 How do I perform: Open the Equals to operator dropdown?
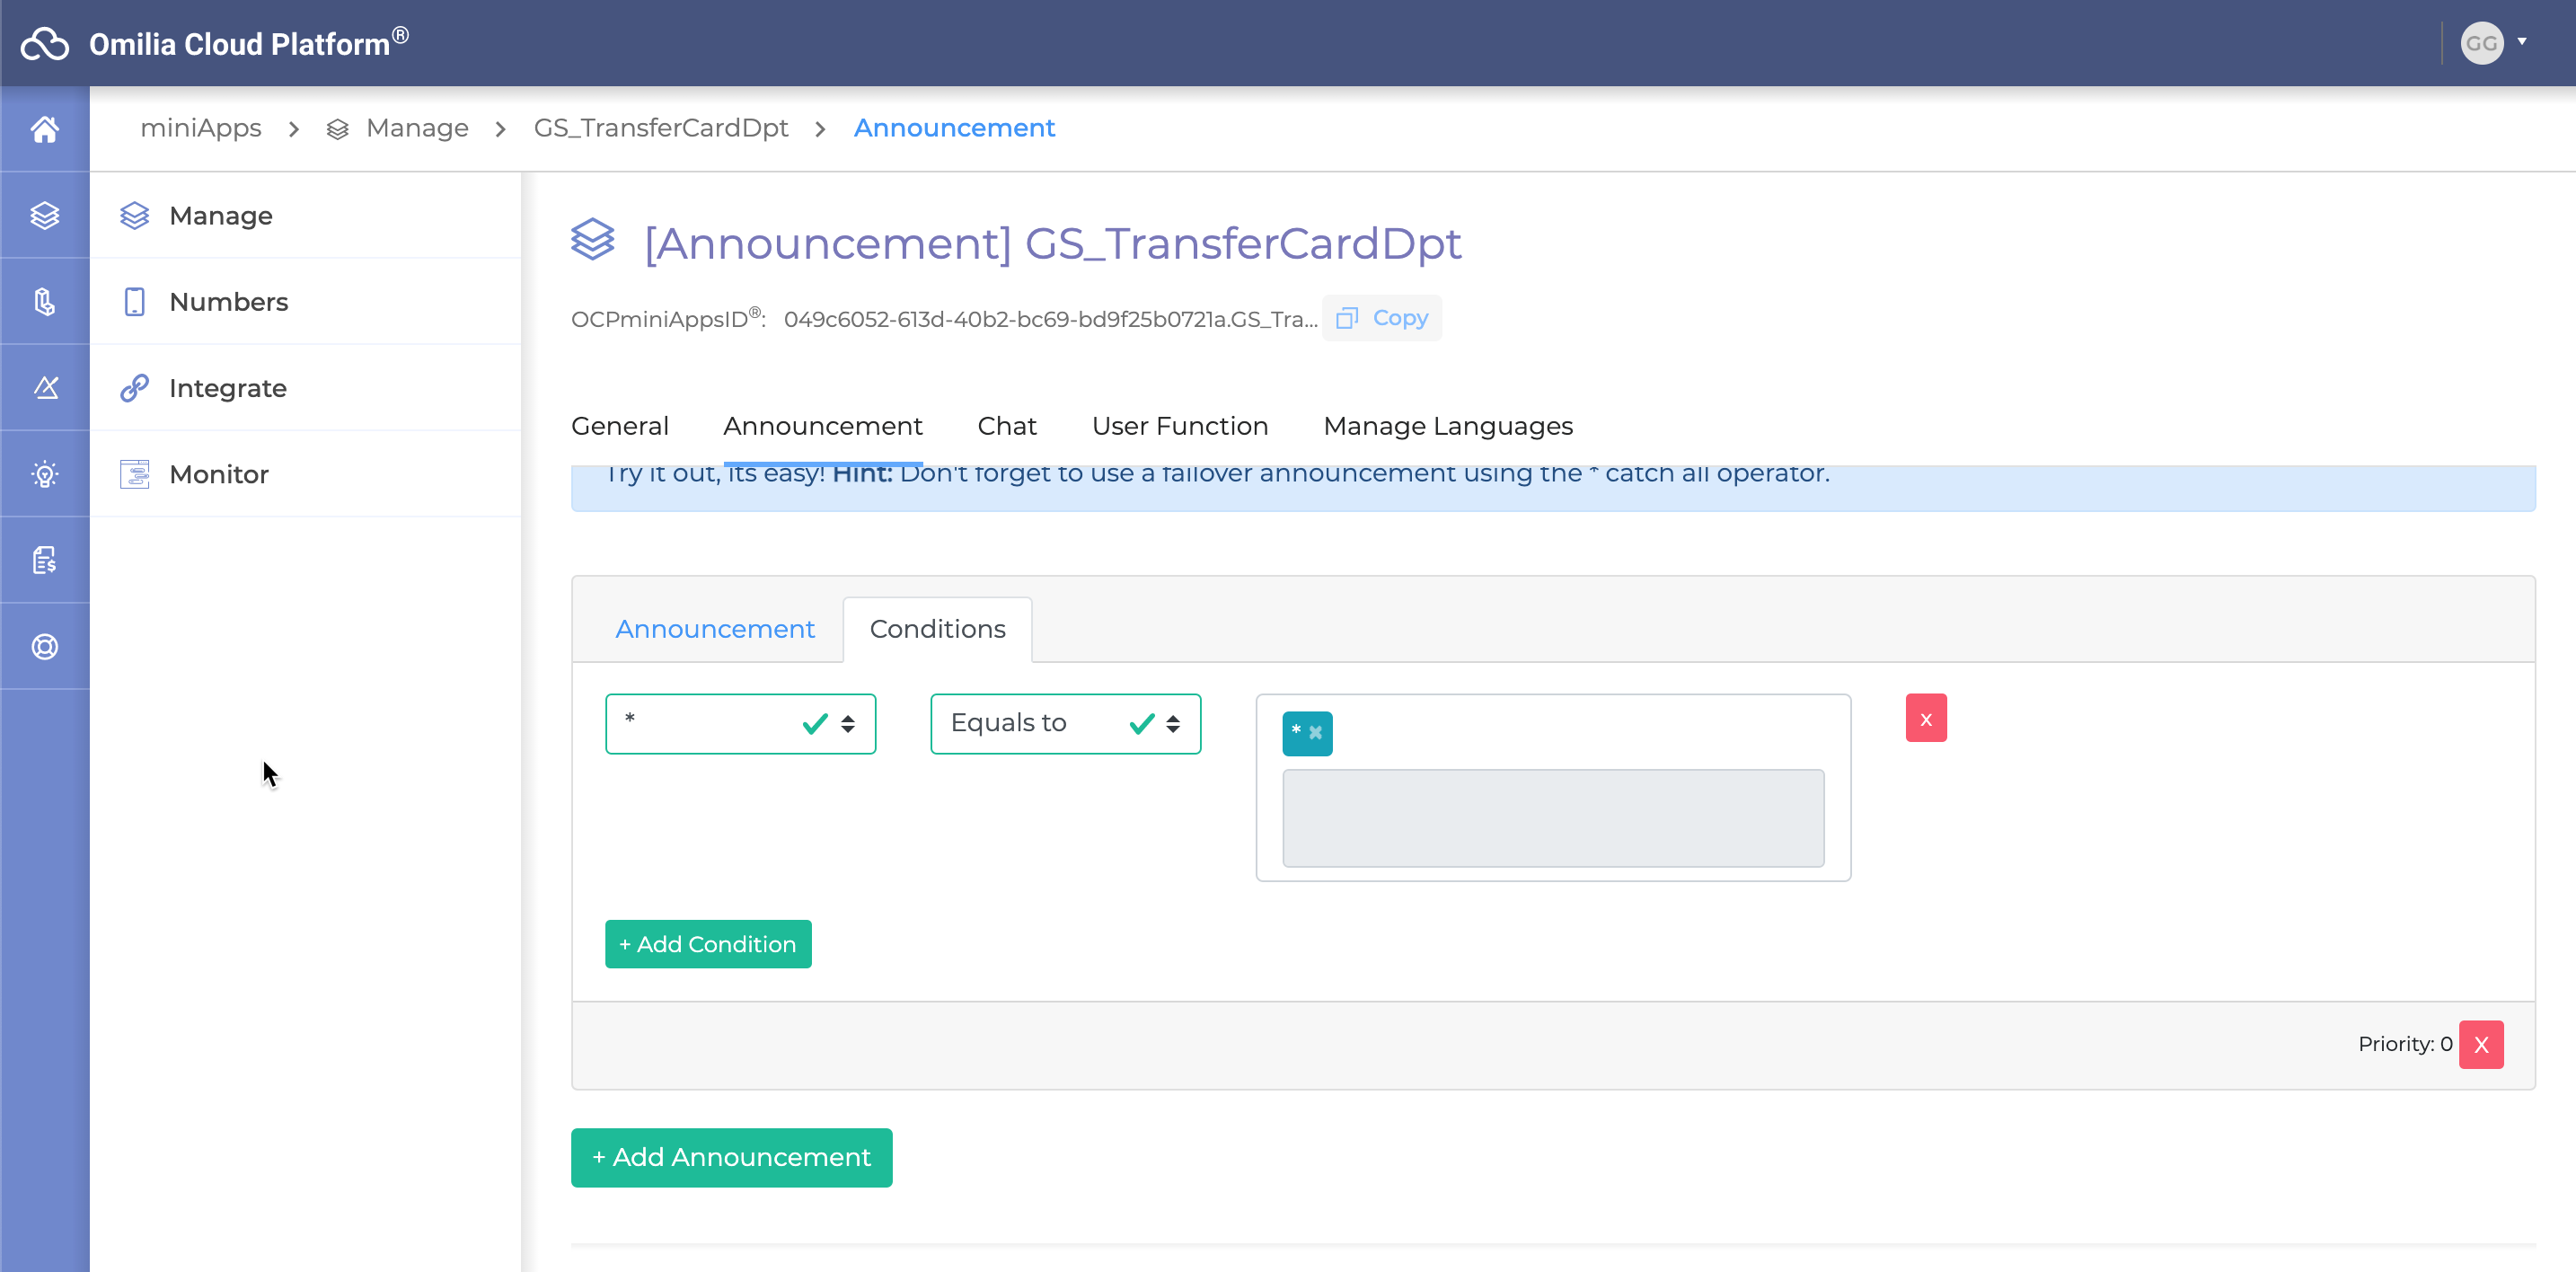(1065, 723)
